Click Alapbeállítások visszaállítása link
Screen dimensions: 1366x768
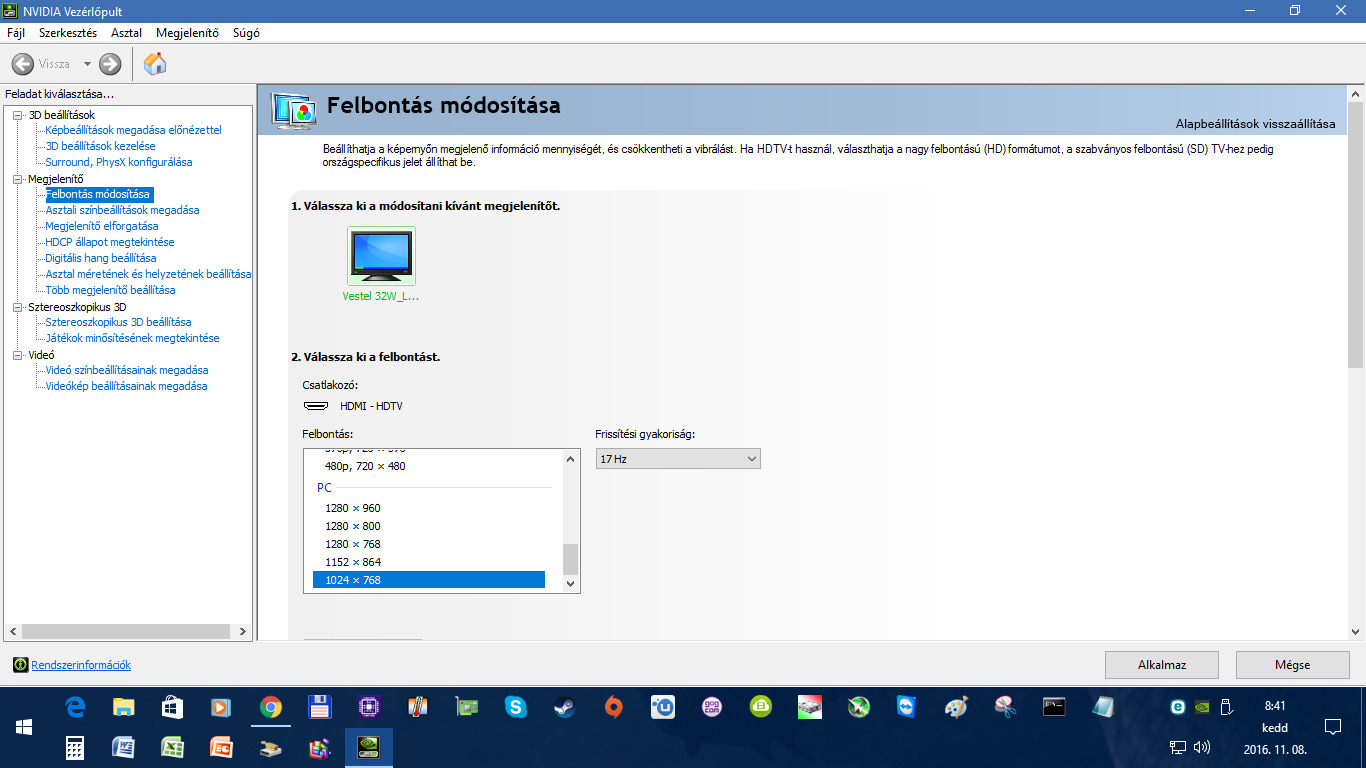click(x=1255, y=124)
